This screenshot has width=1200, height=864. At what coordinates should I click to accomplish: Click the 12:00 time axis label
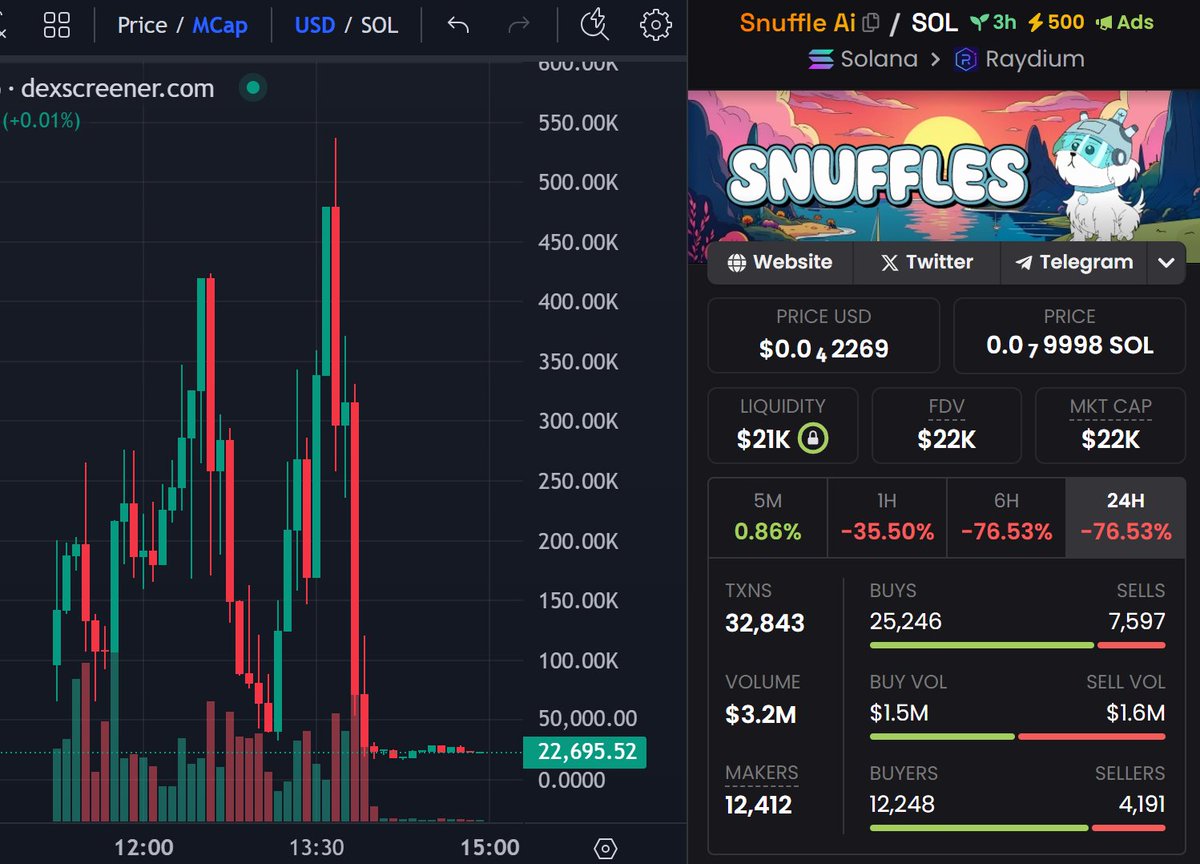click(x=144, y=848)
